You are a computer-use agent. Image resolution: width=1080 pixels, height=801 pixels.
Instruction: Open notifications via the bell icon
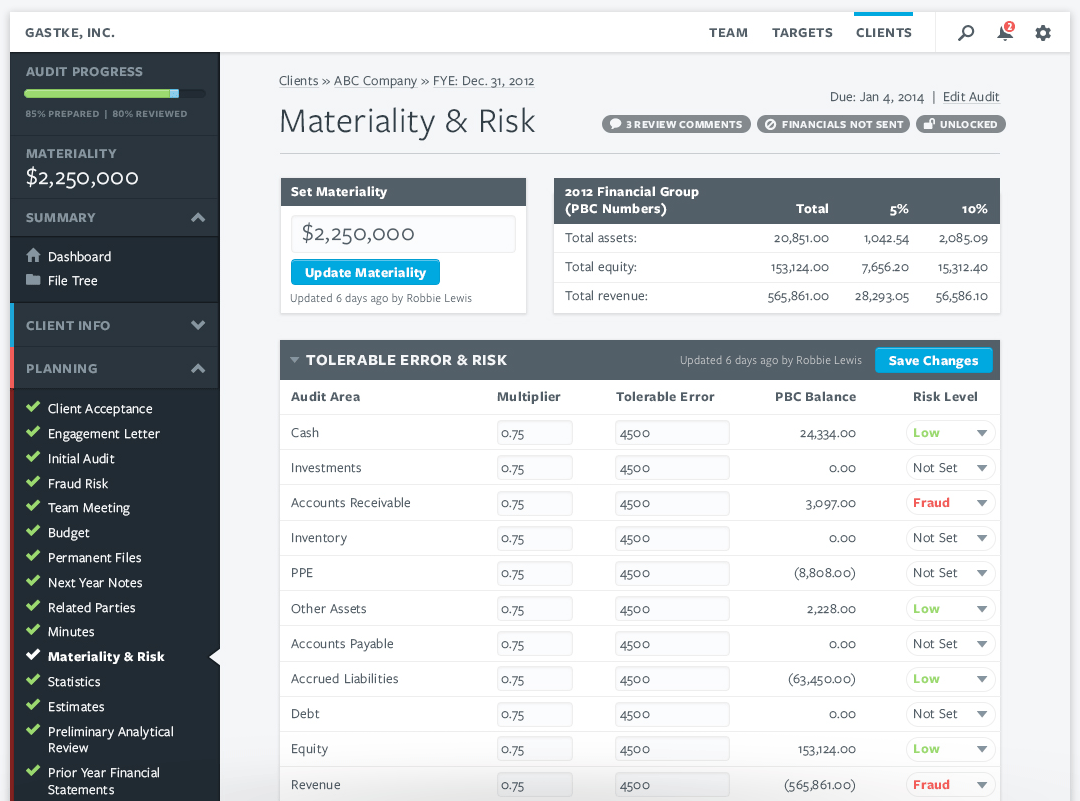coord(1004,32)
